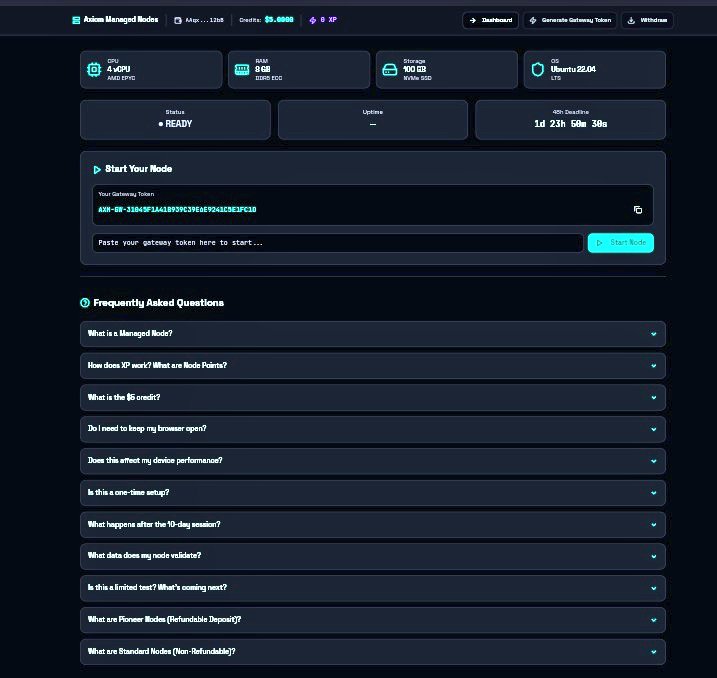The width and height of the screenshot is (717, 678).
Task: Expand 'Is this a limited test?' question
Action: (x=373, y=588)
